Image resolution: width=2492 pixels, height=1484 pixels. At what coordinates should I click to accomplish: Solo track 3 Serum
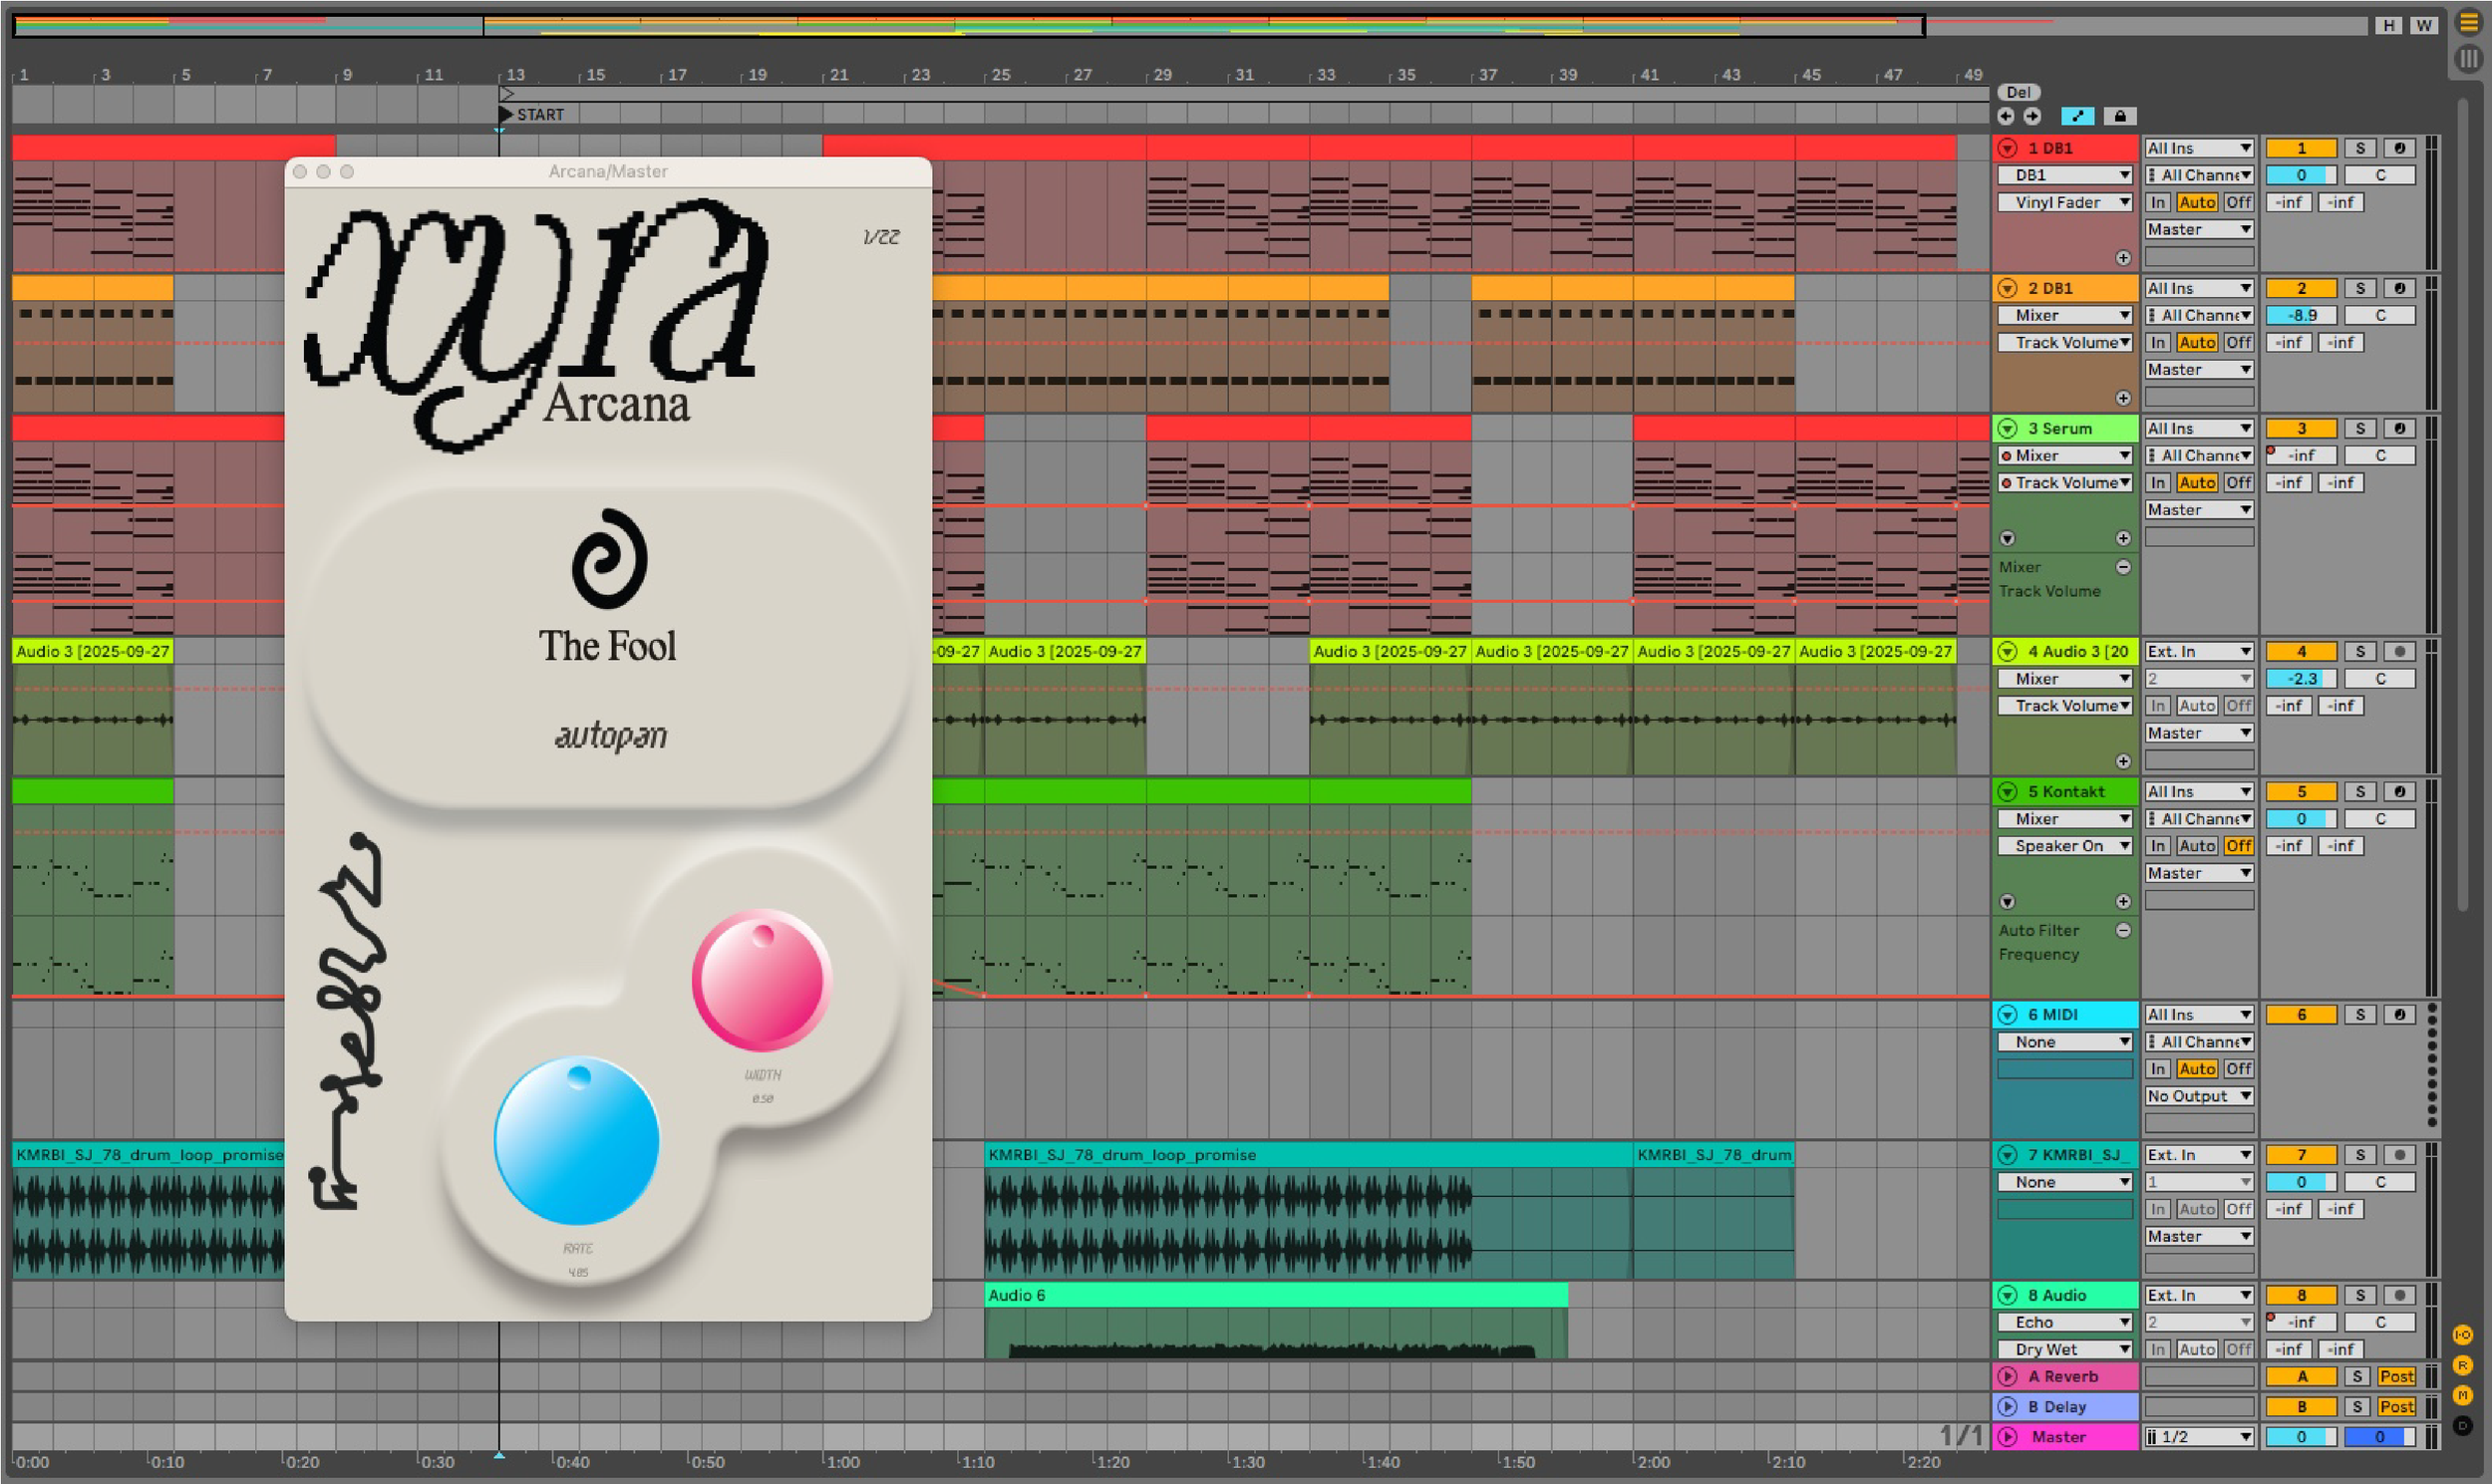coord(2360,428)
